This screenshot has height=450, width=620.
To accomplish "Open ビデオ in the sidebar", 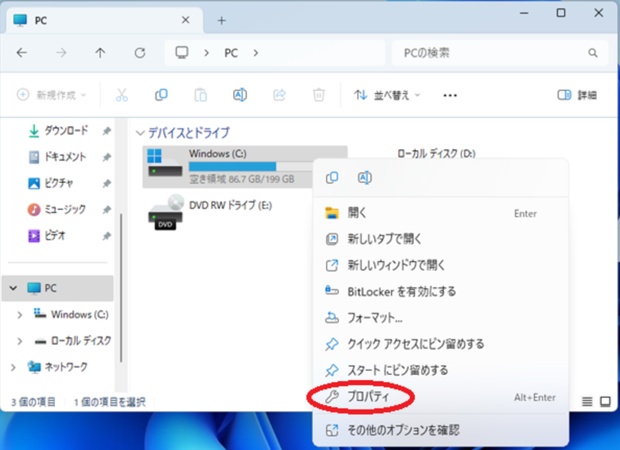I will tap(47, 236).
